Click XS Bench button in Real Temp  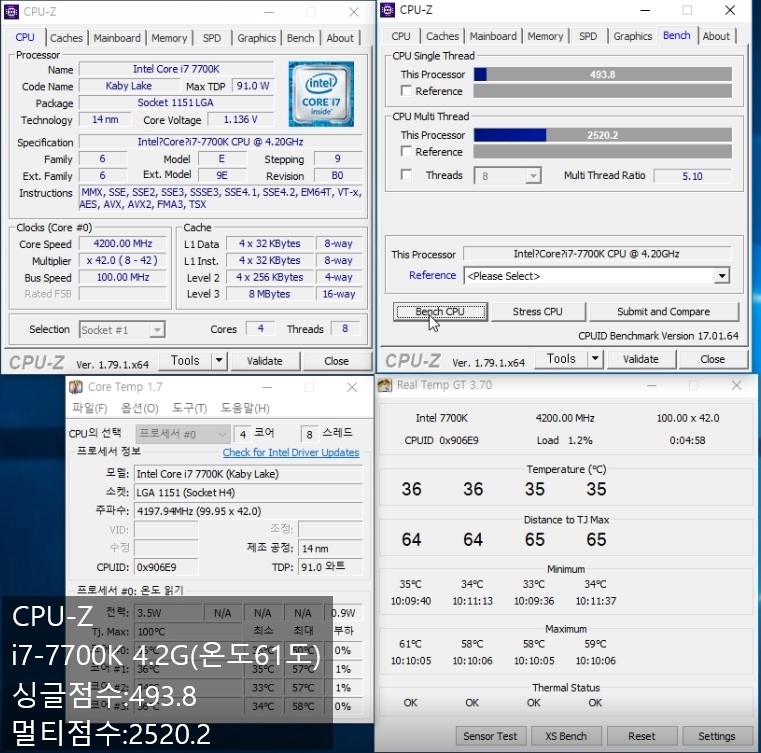(566, 736)
